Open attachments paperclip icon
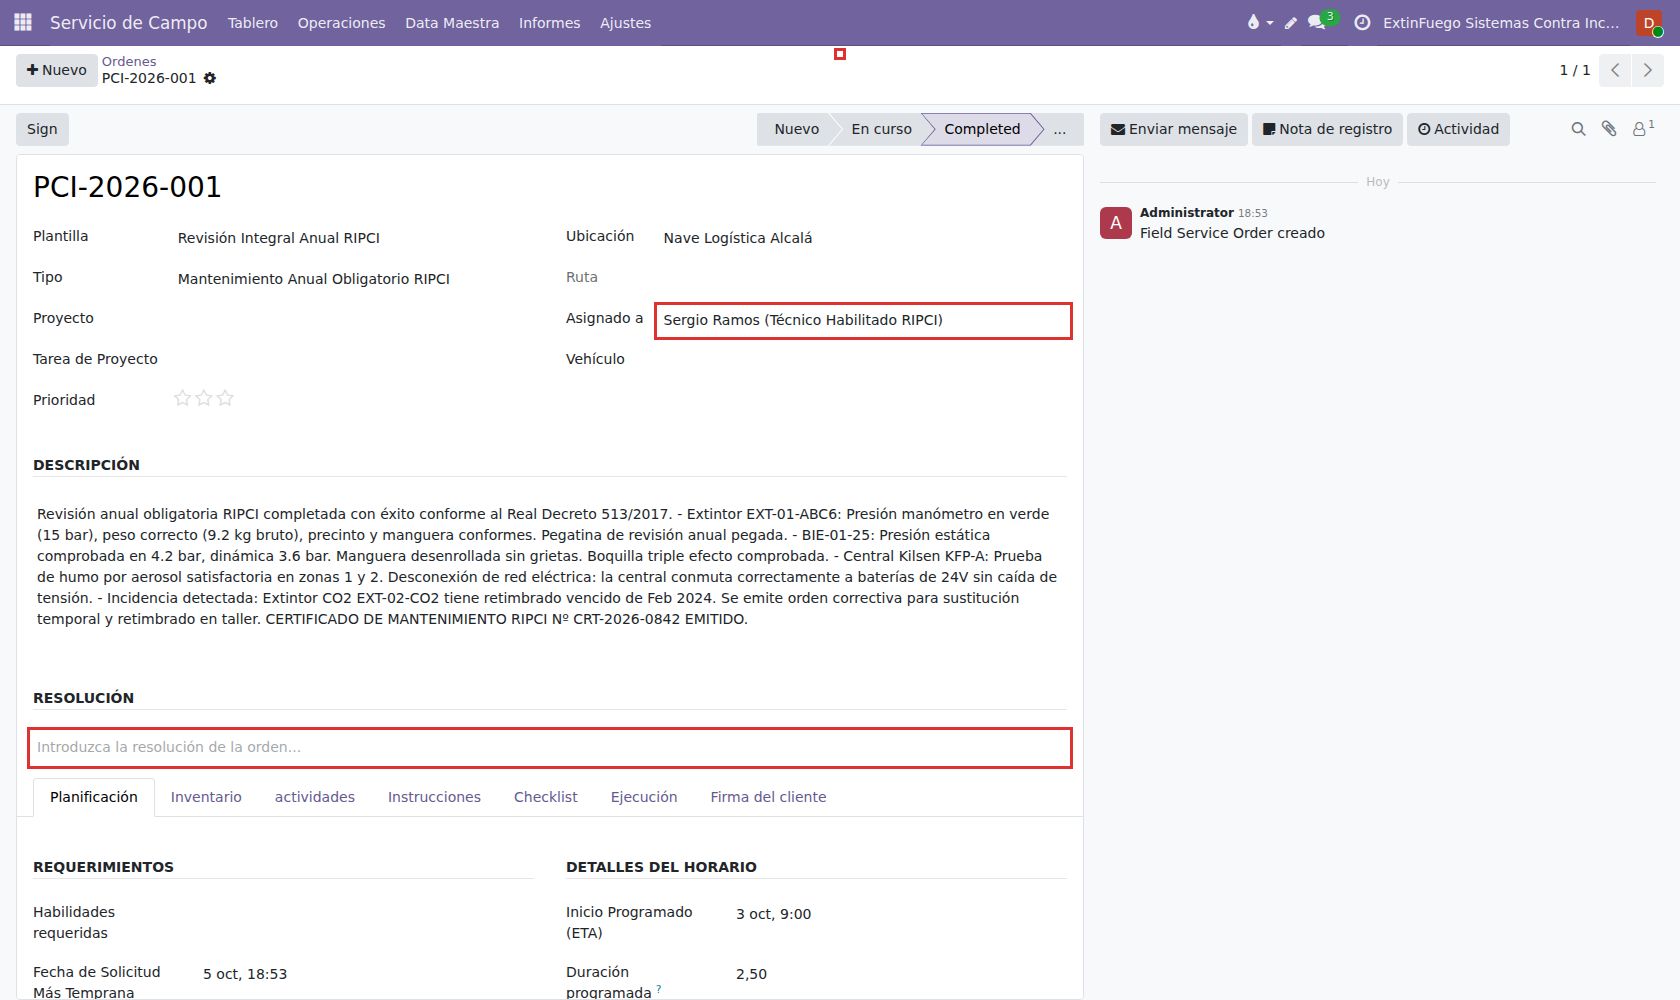 (1609, 129)
